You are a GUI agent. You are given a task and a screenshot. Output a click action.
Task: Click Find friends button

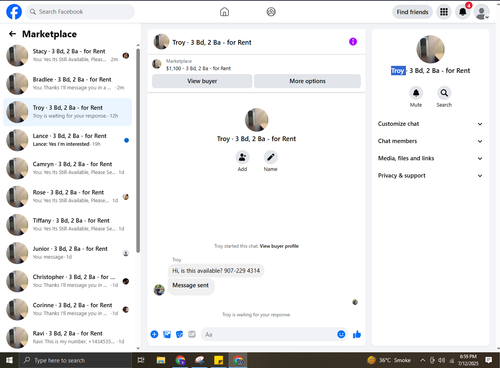pos(412,12)
